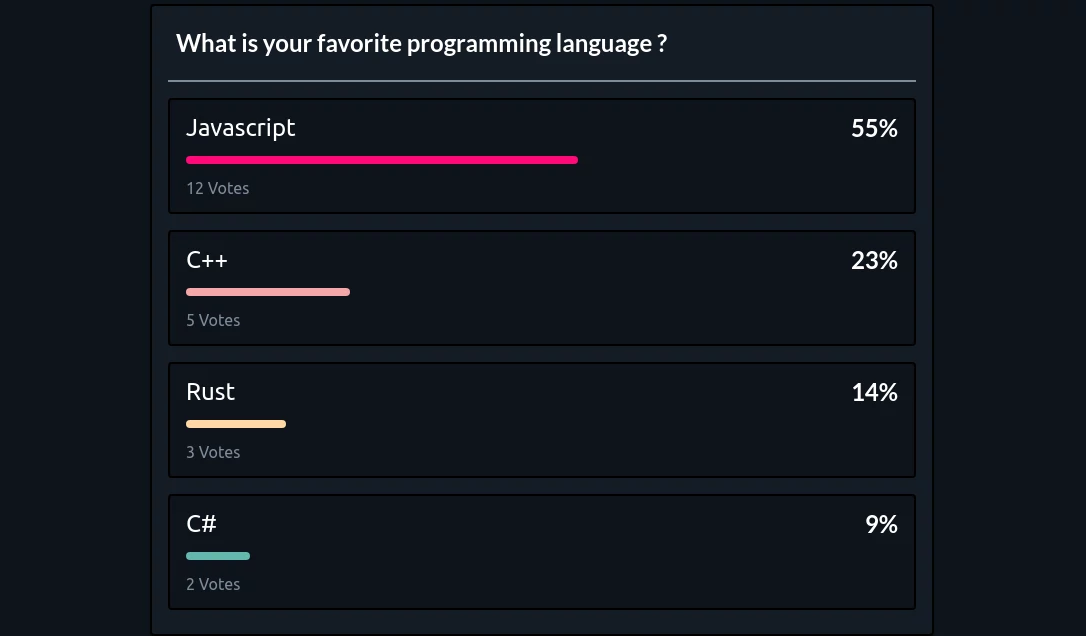Click the 23% percentage for C++
Viewport: 1086px width, 636px height.
(x=874, y=260)
